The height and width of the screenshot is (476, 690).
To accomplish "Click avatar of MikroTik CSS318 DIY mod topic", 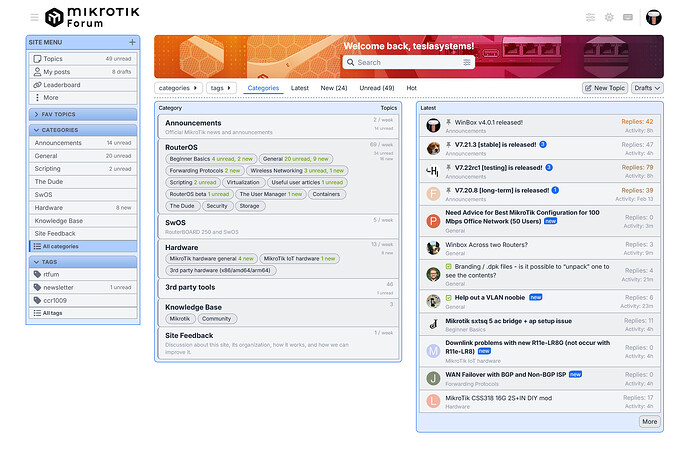I will (x=433, y=401).
